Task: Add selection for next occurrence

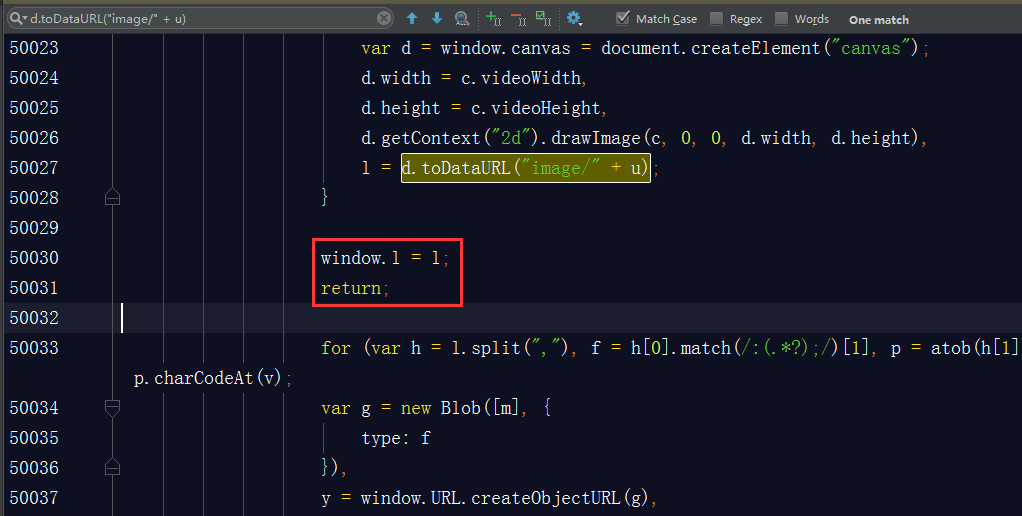Action: click(x=493, y=18)
